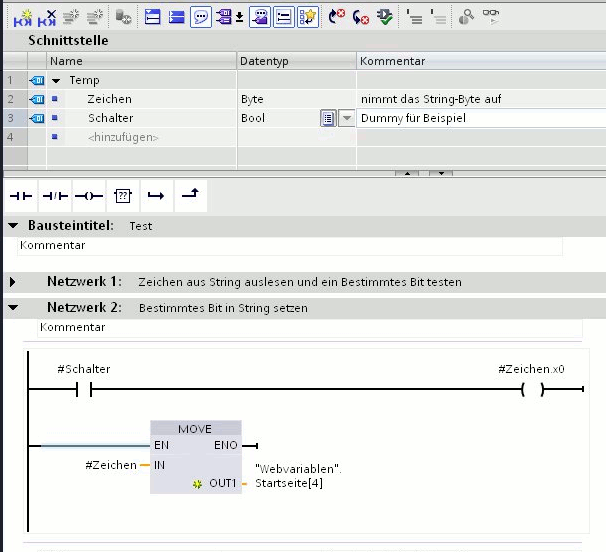
Task: Click the Netzwerk 2 Kommentar field
Action: click(x=310, y=328)
